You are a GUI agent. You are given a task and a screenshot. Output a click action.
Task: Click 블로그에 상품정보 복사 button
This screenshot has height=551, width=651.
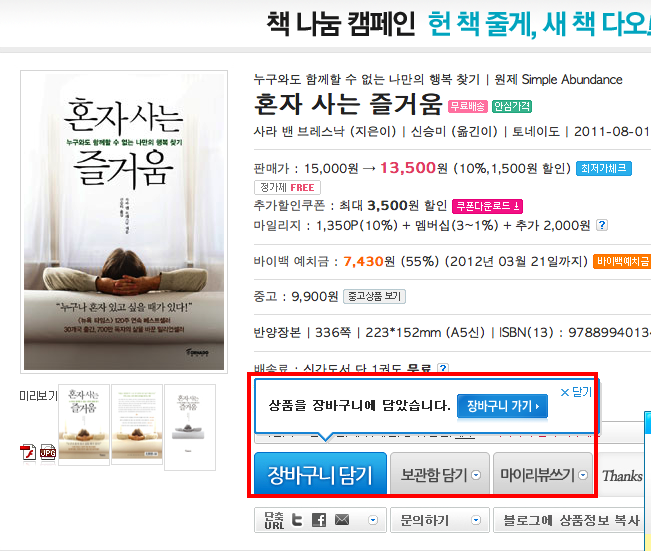pos(571,520)
